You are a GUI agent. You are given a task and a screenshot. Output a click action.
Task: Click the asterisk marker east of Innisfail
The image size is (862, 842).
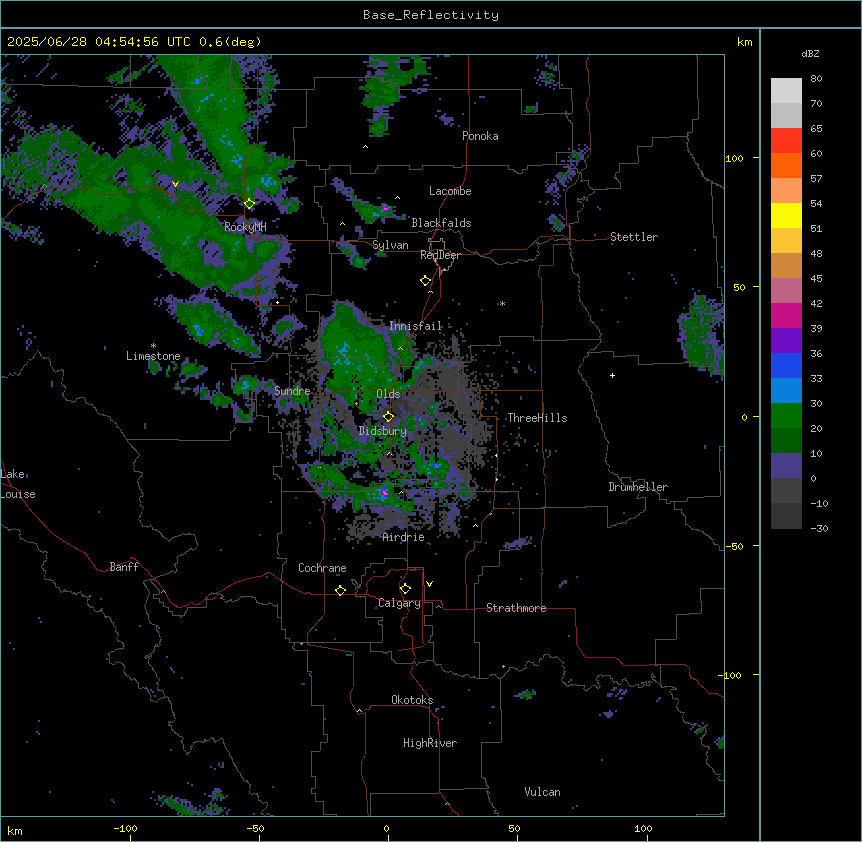pos(502,303)
